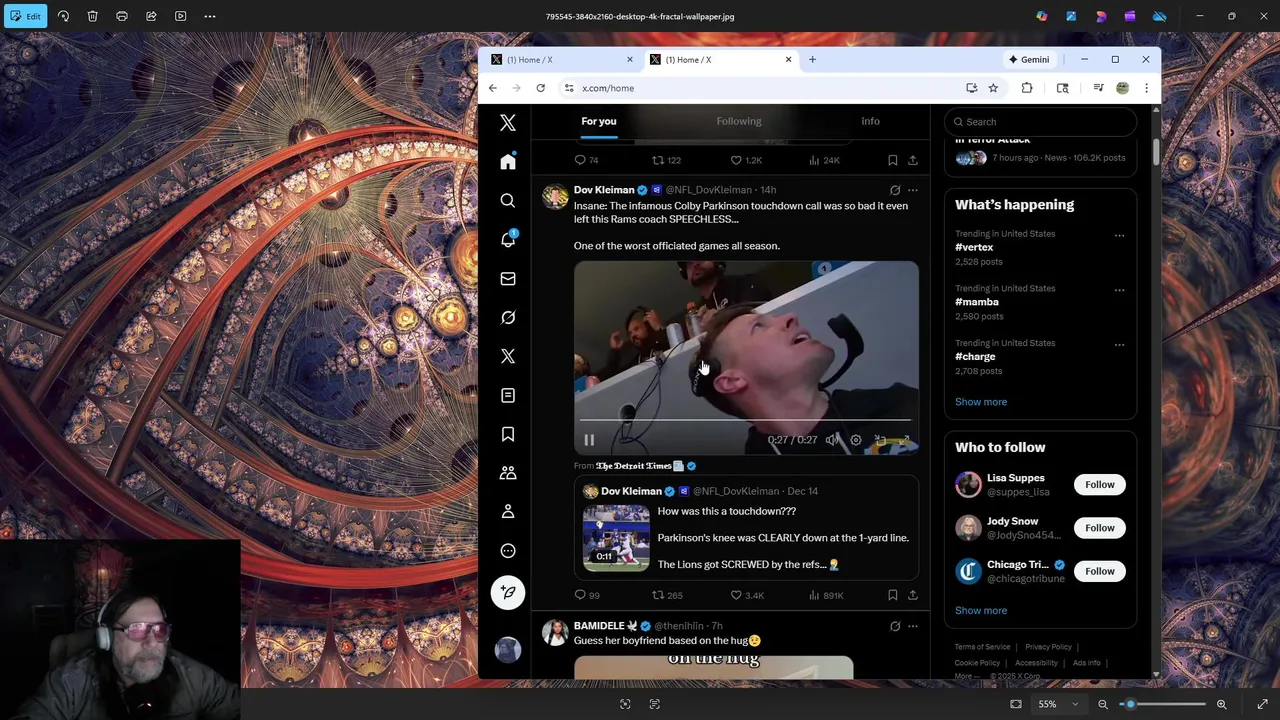Viewport: 1280px width, 720px height.
Task: Delete the image with the trash icon
Action: pyautogui.click(x=92, y=16)
